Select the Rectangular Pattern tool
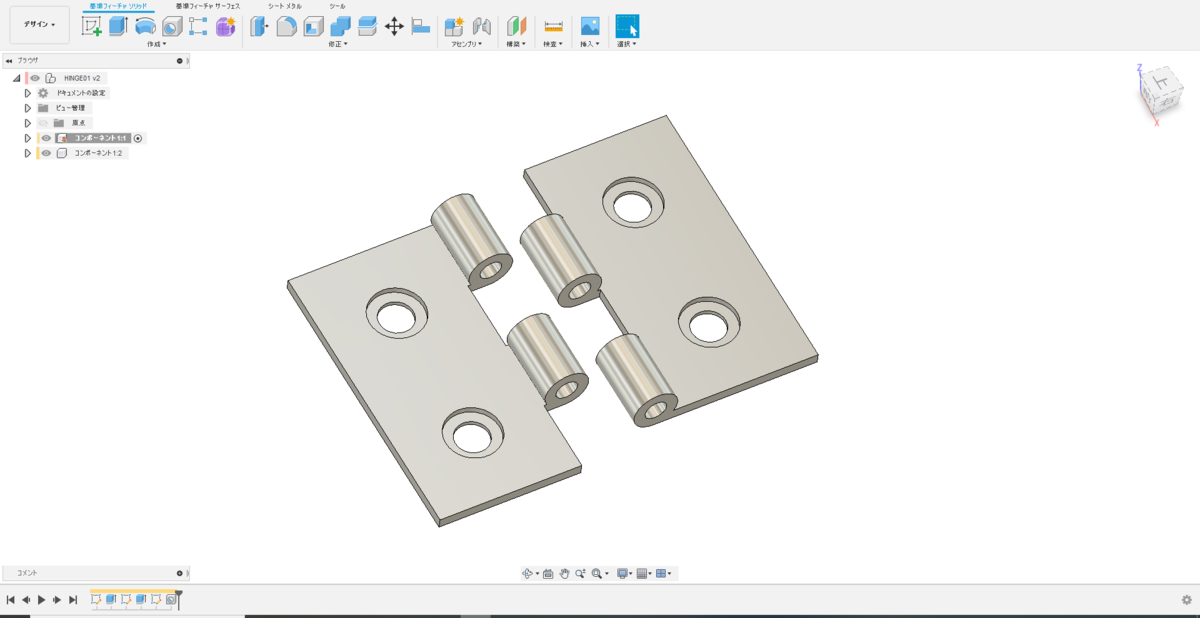 point(198,27)
